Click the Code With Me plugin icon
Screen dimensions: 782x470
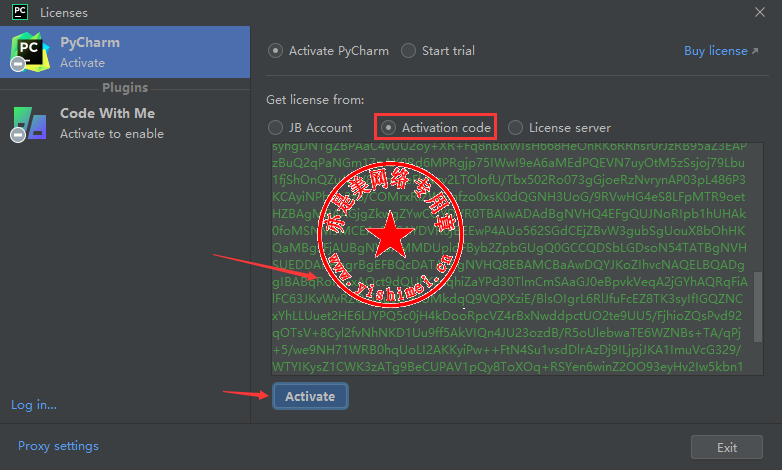(x=29, y=124)
